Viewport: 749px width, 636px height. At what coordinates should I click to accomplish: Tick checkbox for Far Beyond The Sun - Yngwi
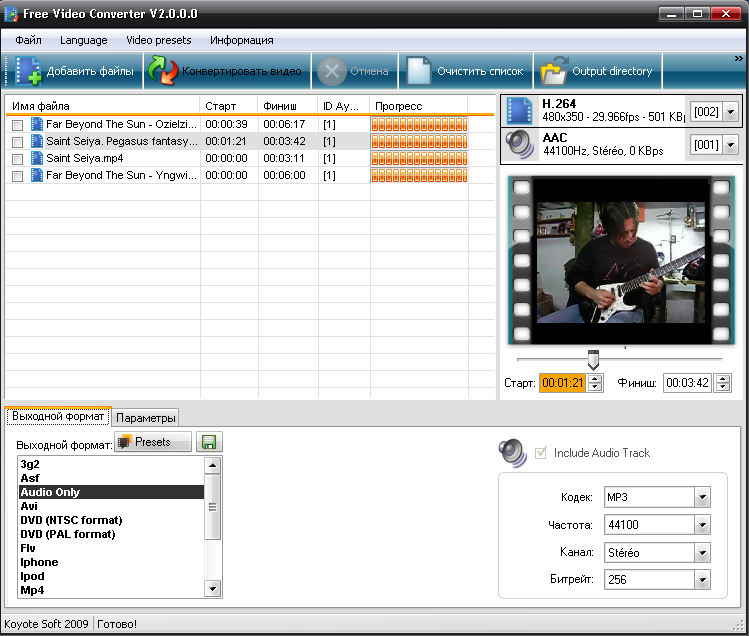(x=17, y=176)
